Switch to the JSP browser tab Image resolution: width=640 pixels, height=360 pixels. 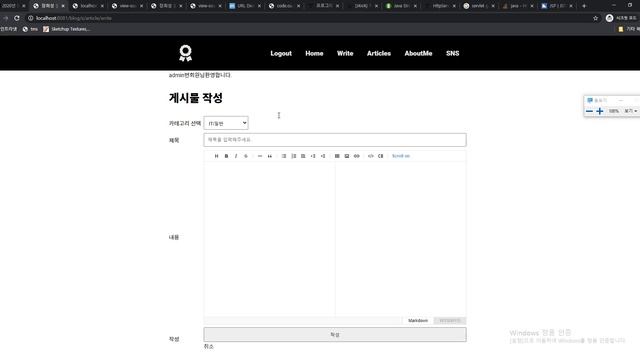tap(557, 6)
